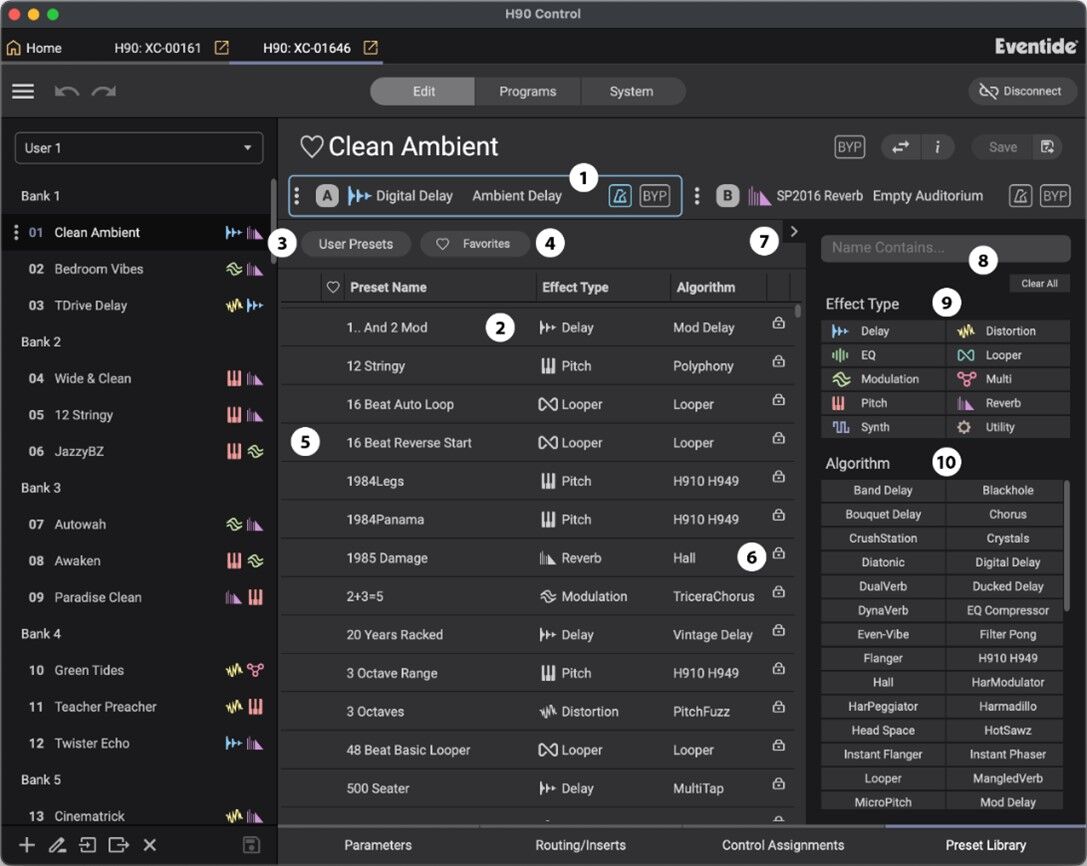Open program info icon
Image resolution: width=1087 pixels, height=866 pixels.
(937, 147)
